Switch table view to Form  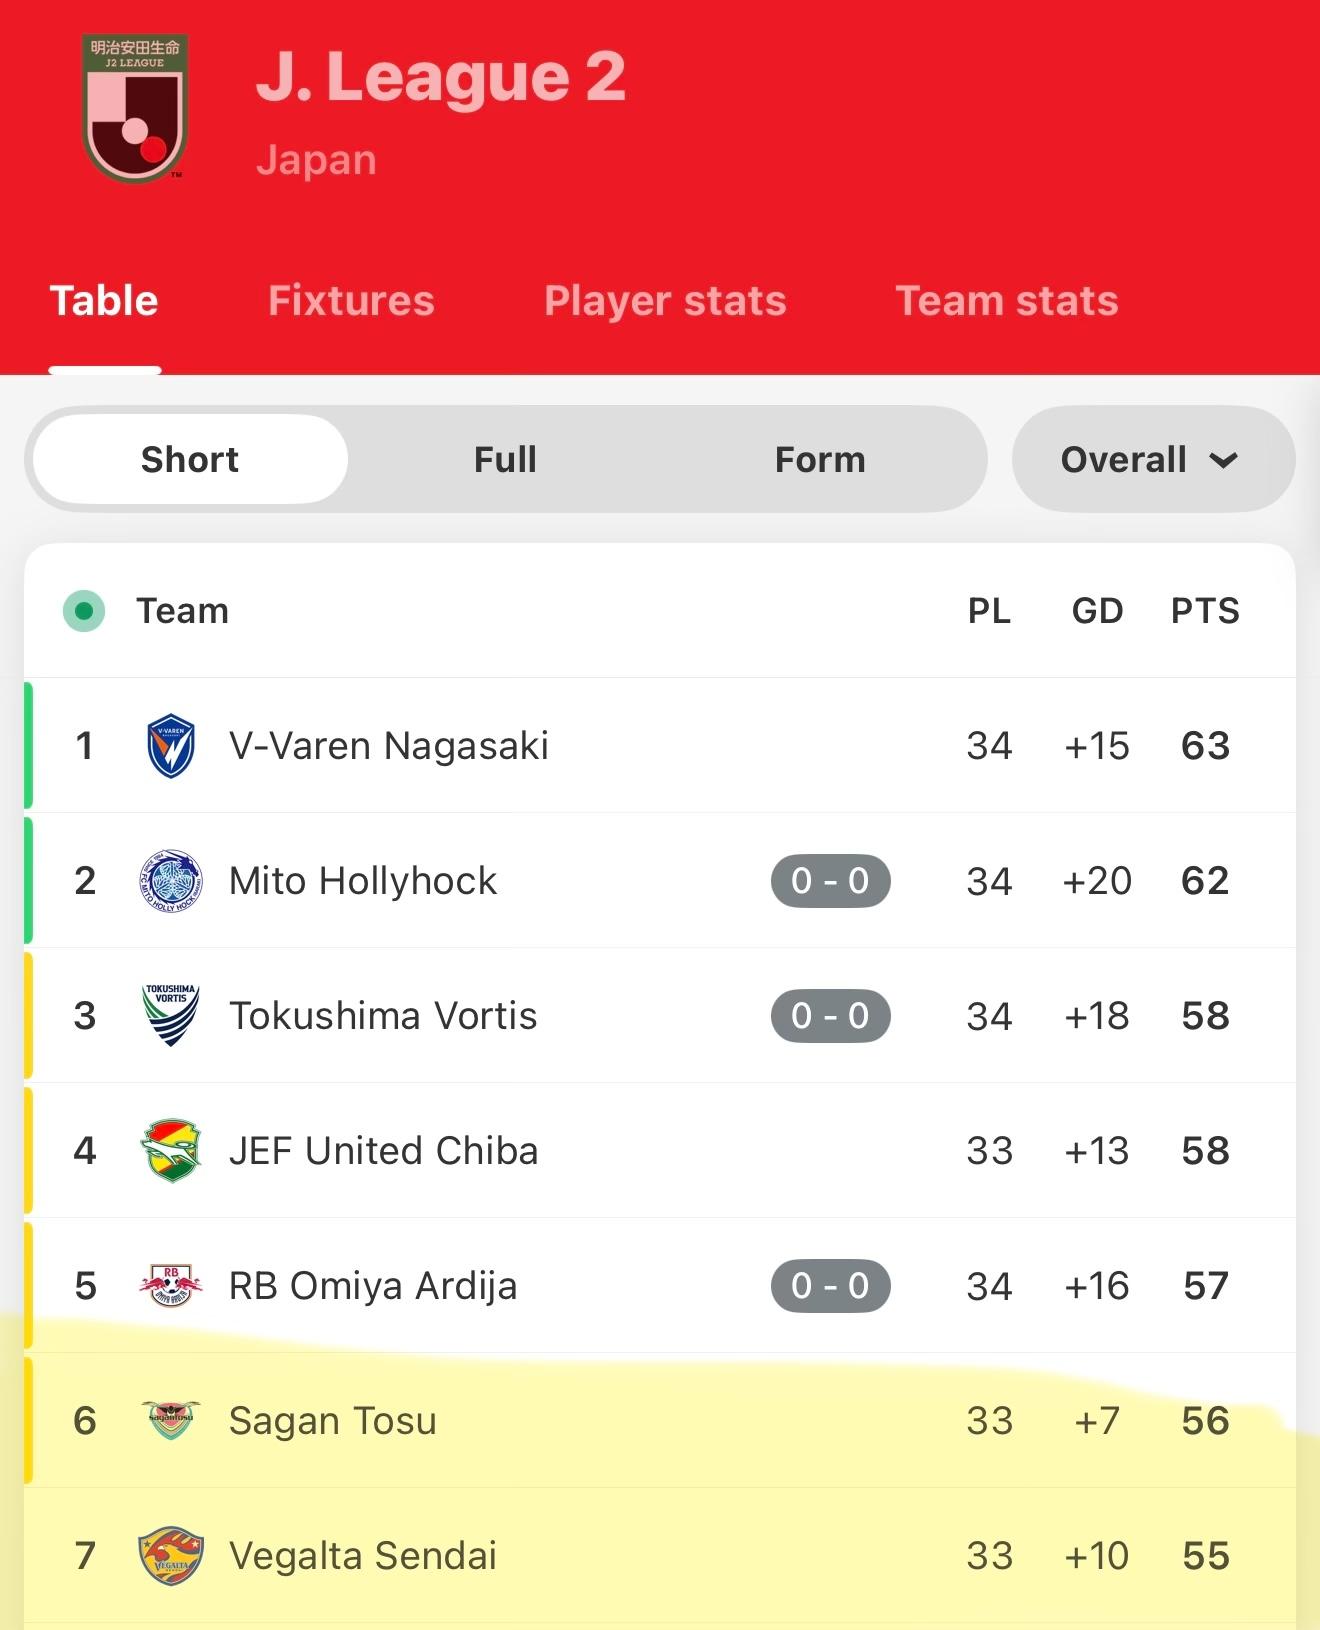click(x=820, y=460)
